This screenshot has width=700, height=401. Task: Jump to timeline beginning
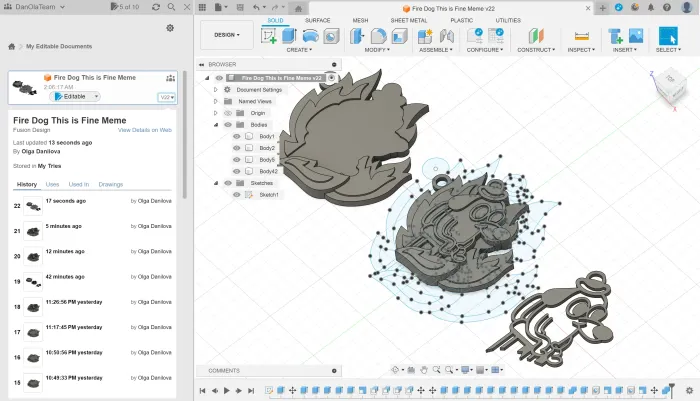[202, 391]
